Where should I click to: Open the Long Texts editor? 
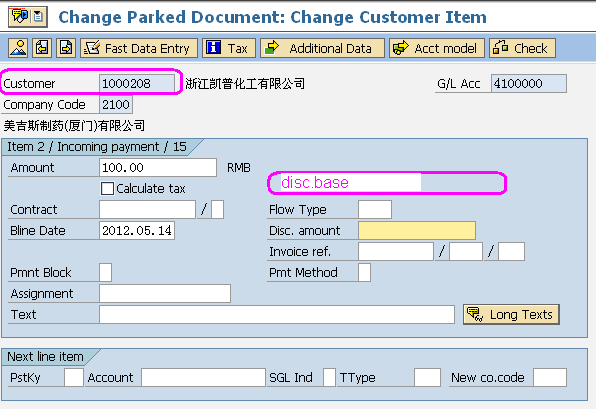tap(511, 314)
